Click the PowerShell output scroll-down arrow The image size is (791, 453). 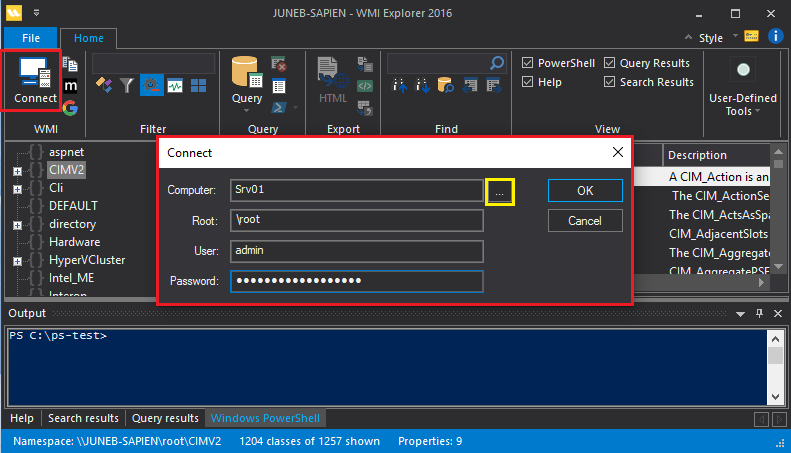click(775, 397)
